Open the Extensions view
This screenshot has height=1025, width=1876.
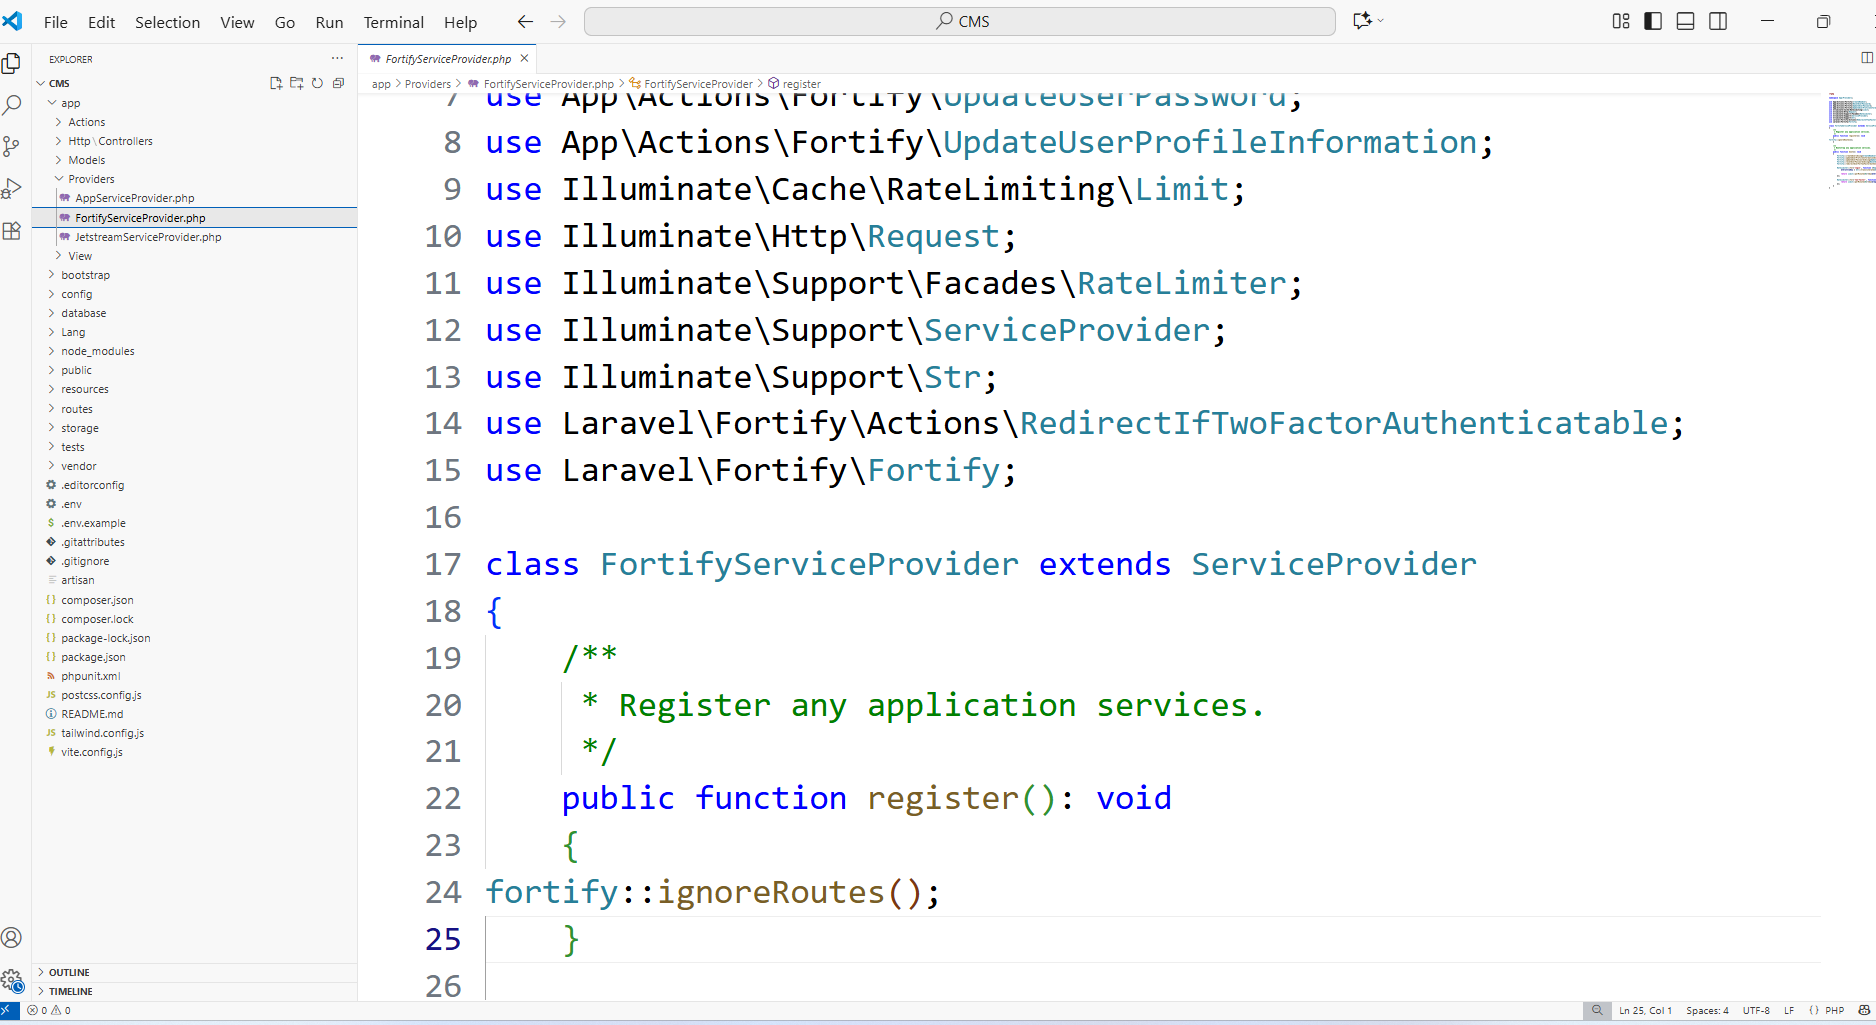coord(12,231)
